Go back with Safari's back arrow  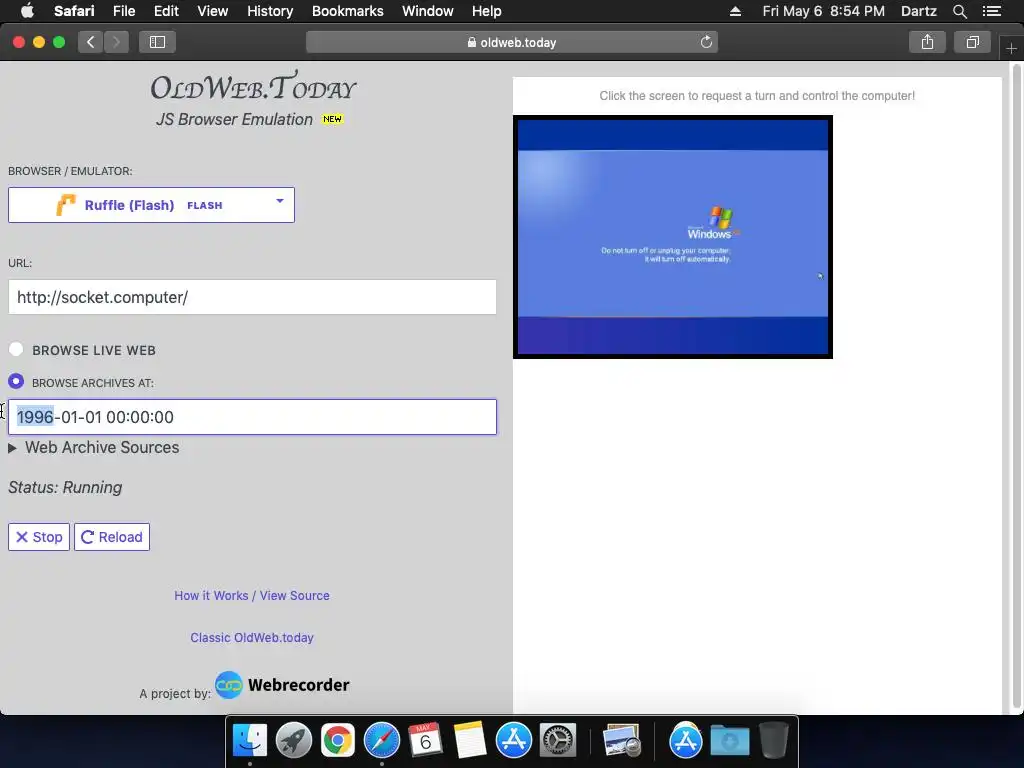(91, 42)
